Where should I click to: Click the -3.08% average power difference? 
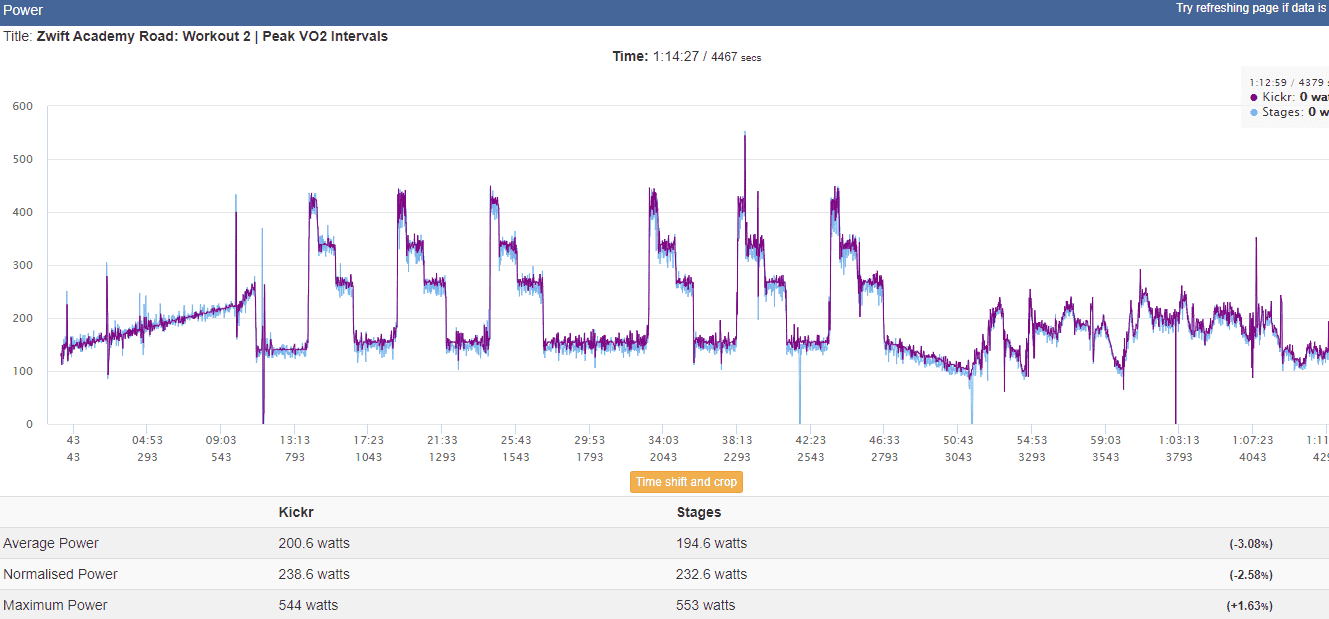1251,545
